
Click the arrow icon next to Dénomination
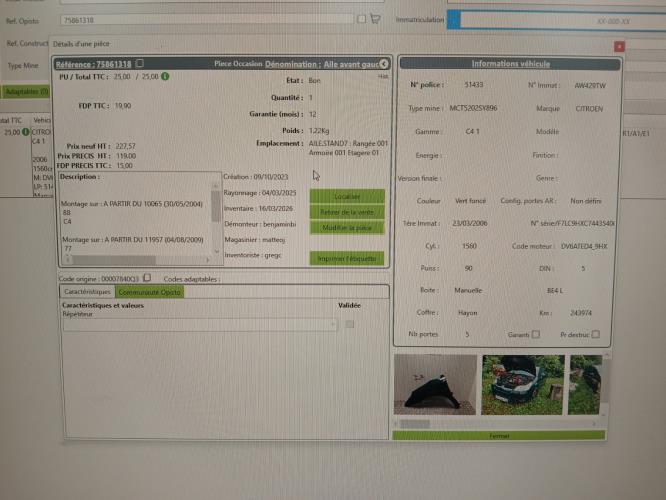[385, 64]
